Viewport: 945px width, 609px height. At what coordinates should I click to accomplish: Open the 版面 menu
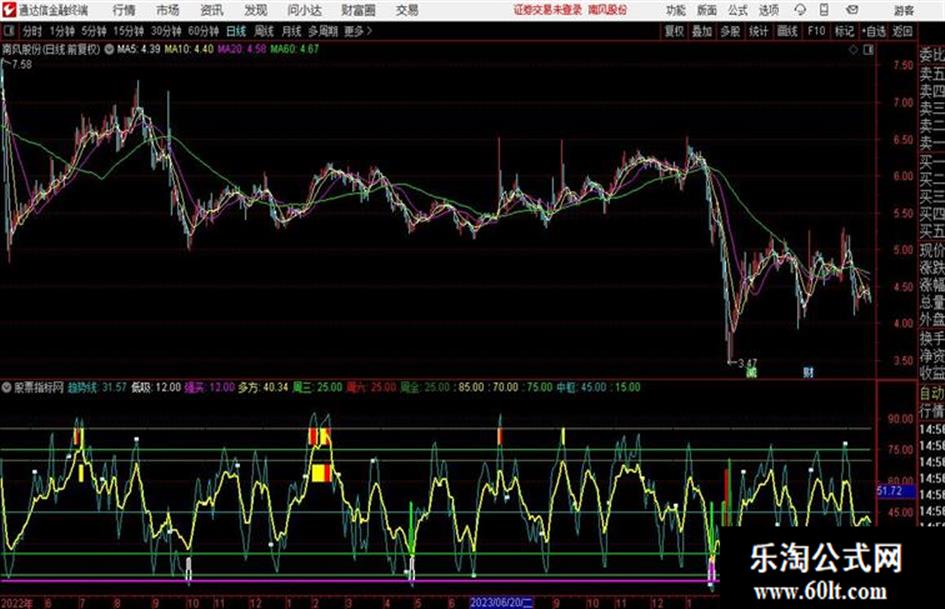click(x=706, y=10)
